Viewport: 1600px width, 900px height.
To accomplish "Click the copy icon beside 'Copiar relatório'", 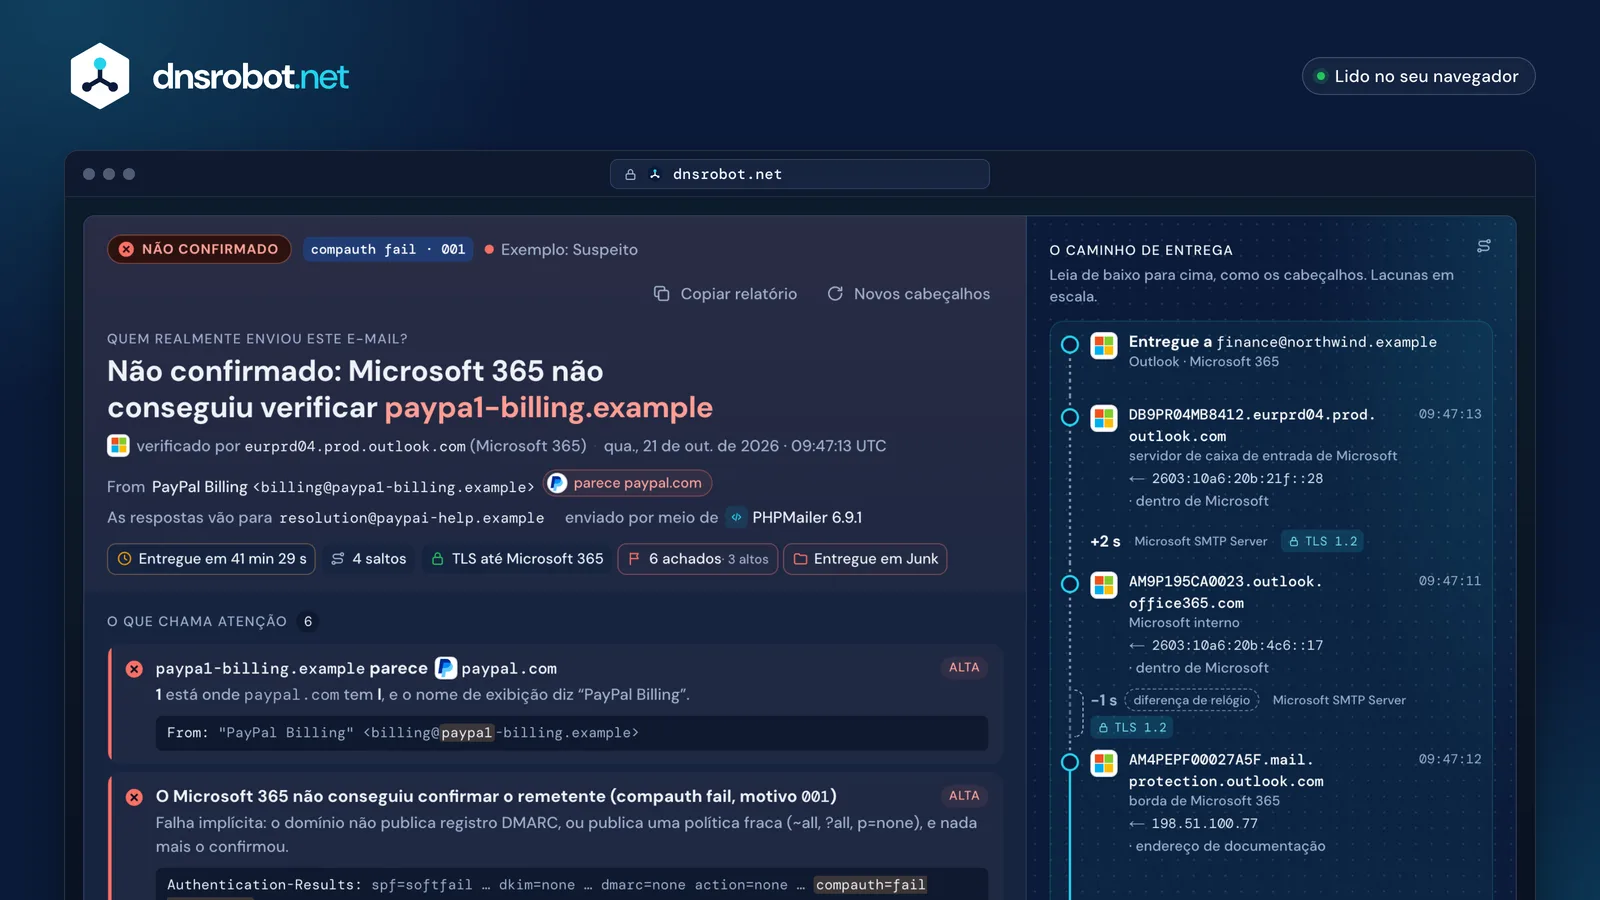I will tap(661, 293).
